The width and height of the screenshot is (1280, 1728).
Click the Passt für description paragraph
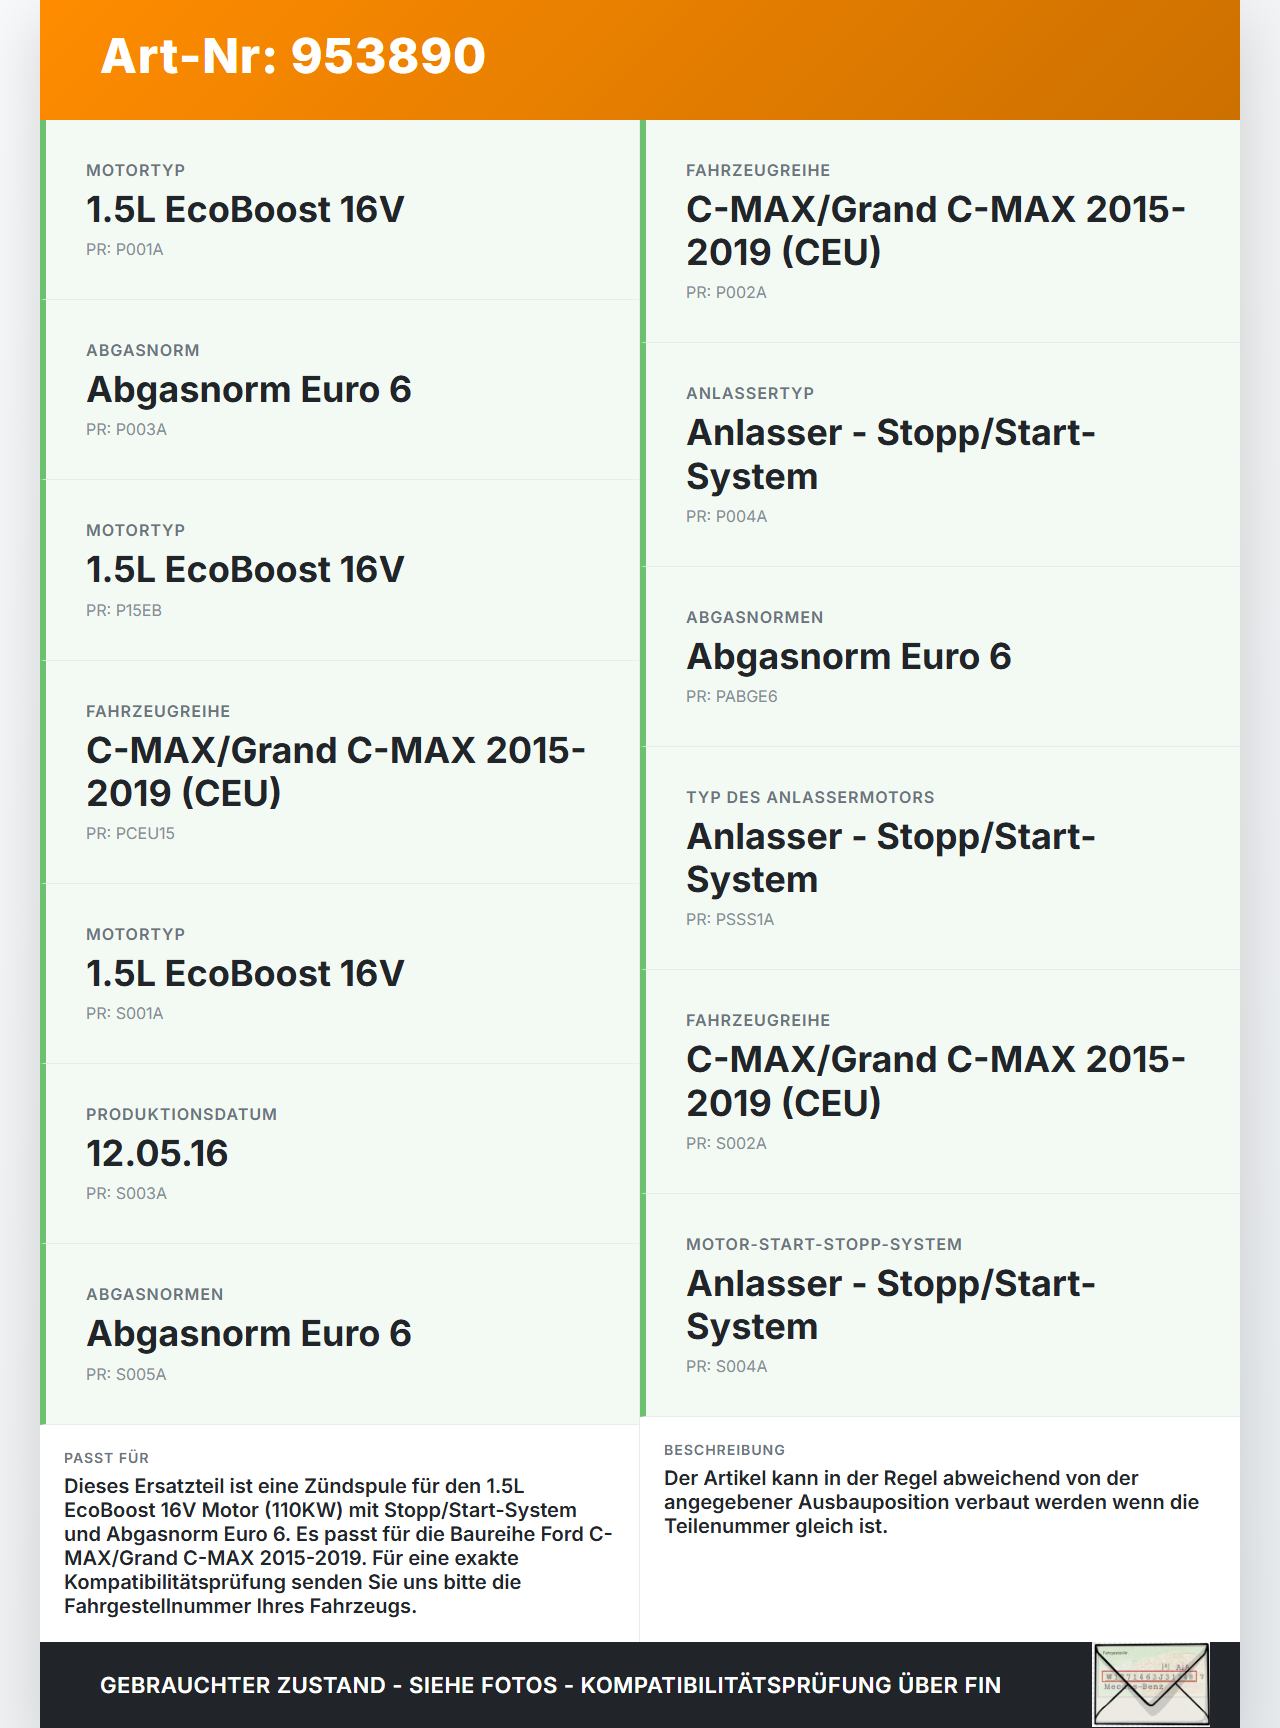point(338,1546)
